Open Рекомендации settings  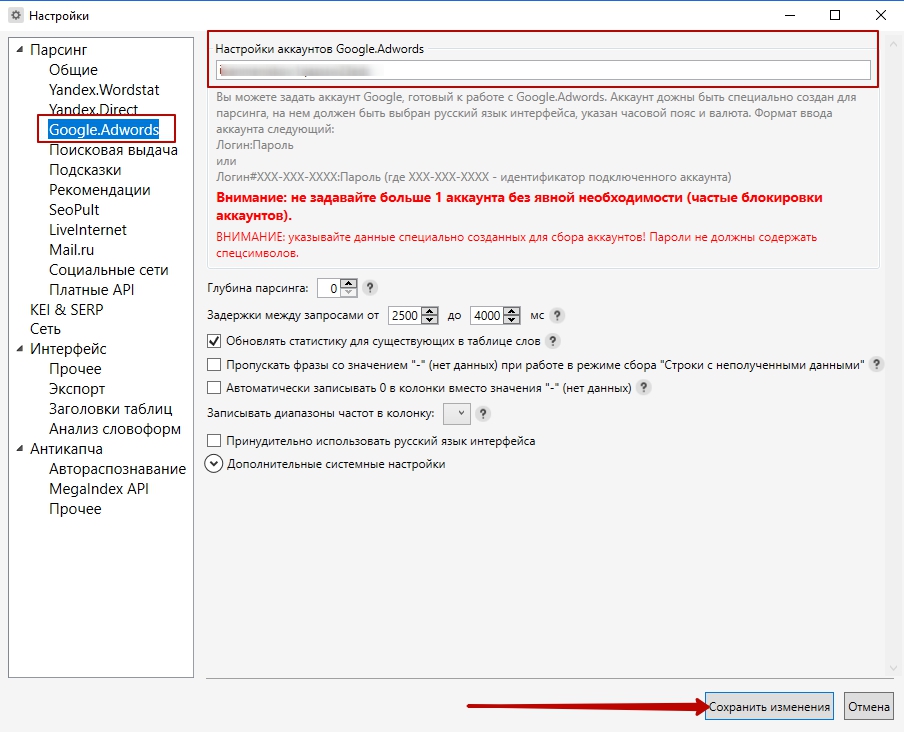(100, 190)
